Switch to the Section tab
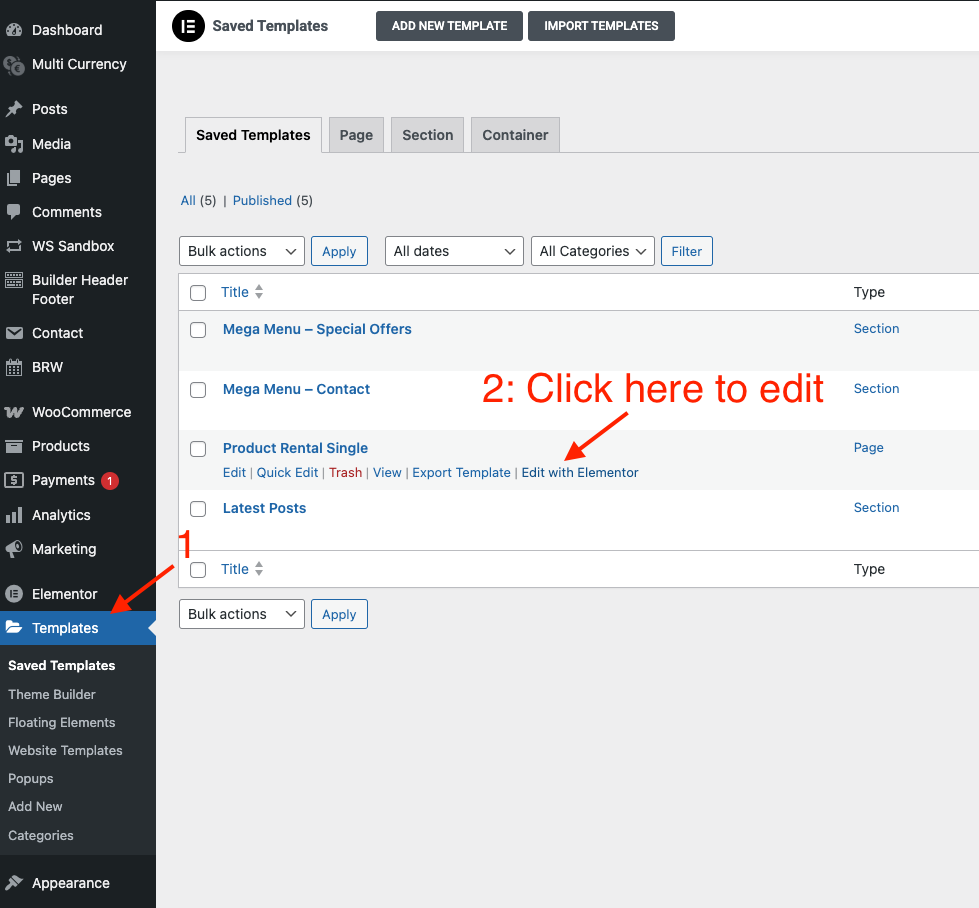Screen dimensions: 979x908 pos(427,135)
